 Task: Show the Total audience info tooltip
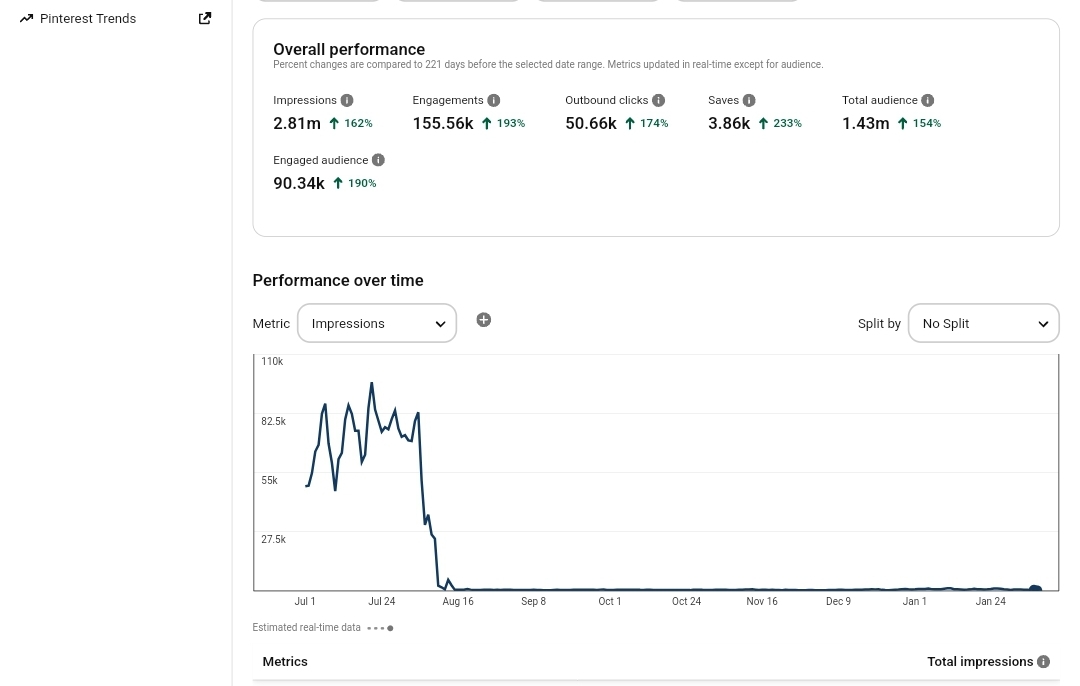click(928, 101)
